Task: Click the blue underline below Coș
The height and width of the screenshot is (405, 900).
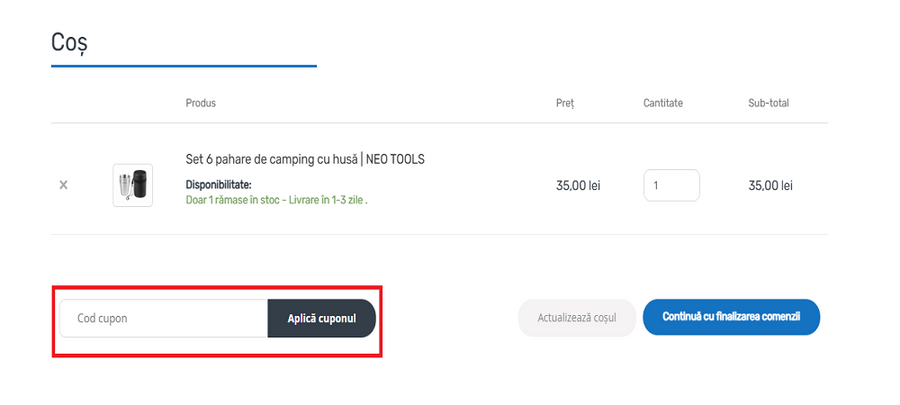Action: point(184,66)
